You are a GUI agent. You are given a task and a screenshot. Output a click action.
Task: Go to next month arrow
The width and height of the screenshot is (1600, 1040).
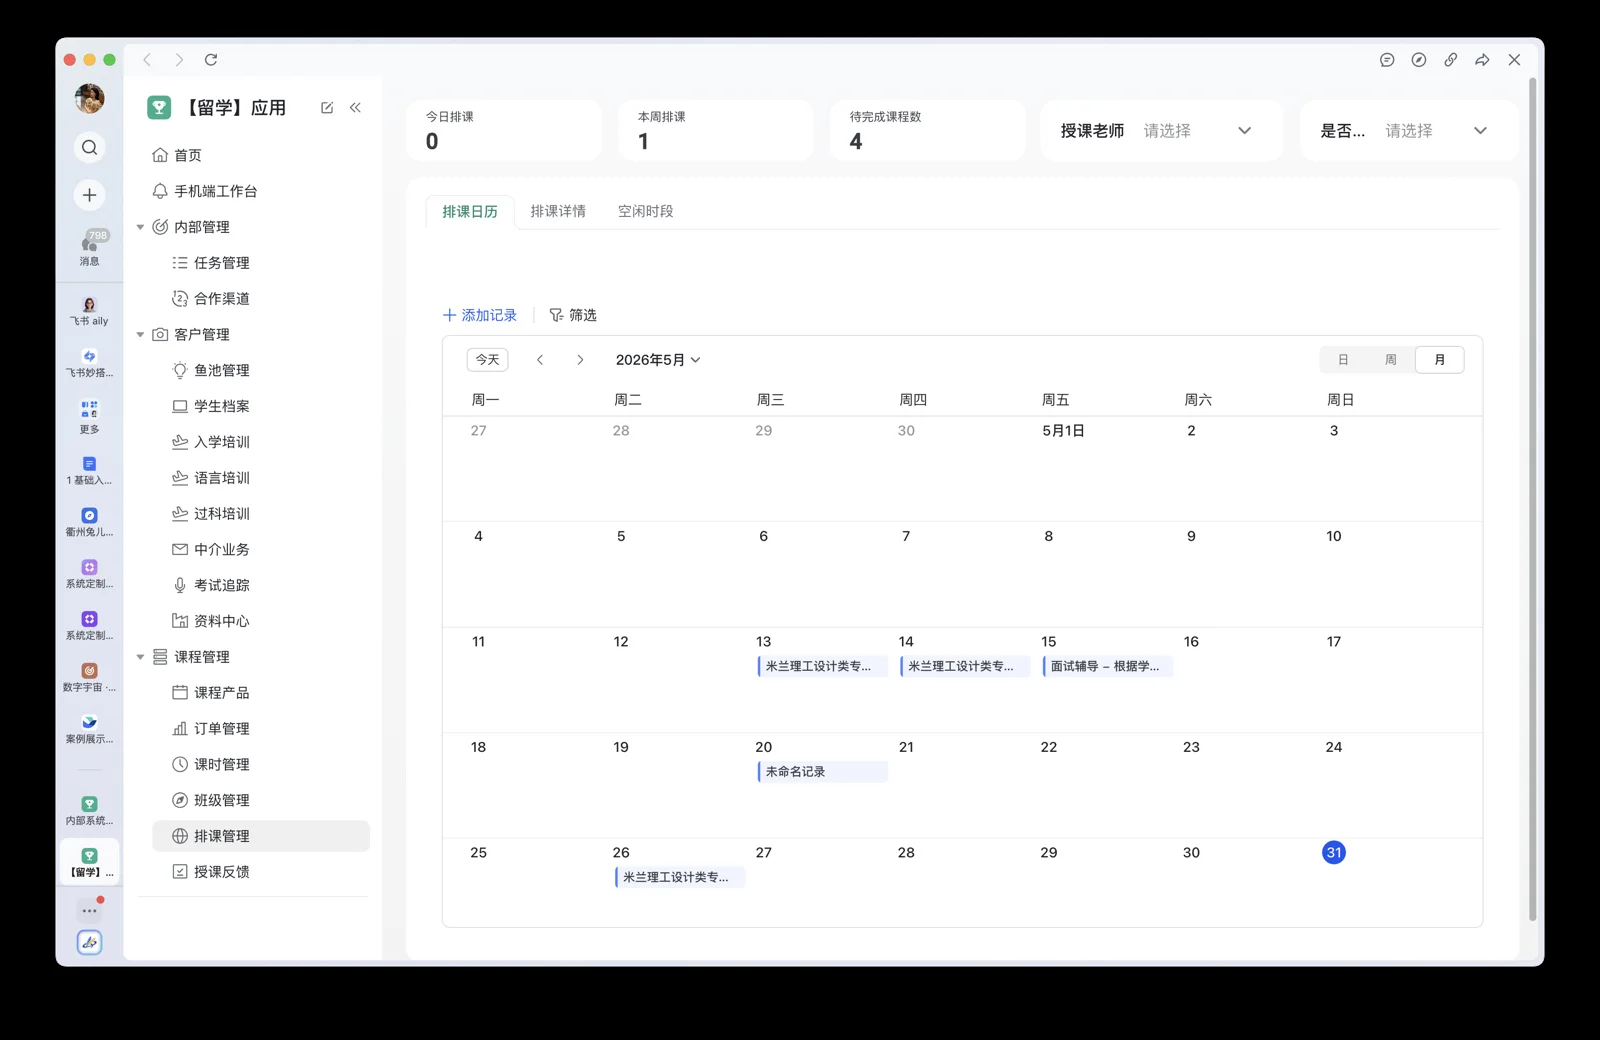pyautogui.click(x=580, y=360)
